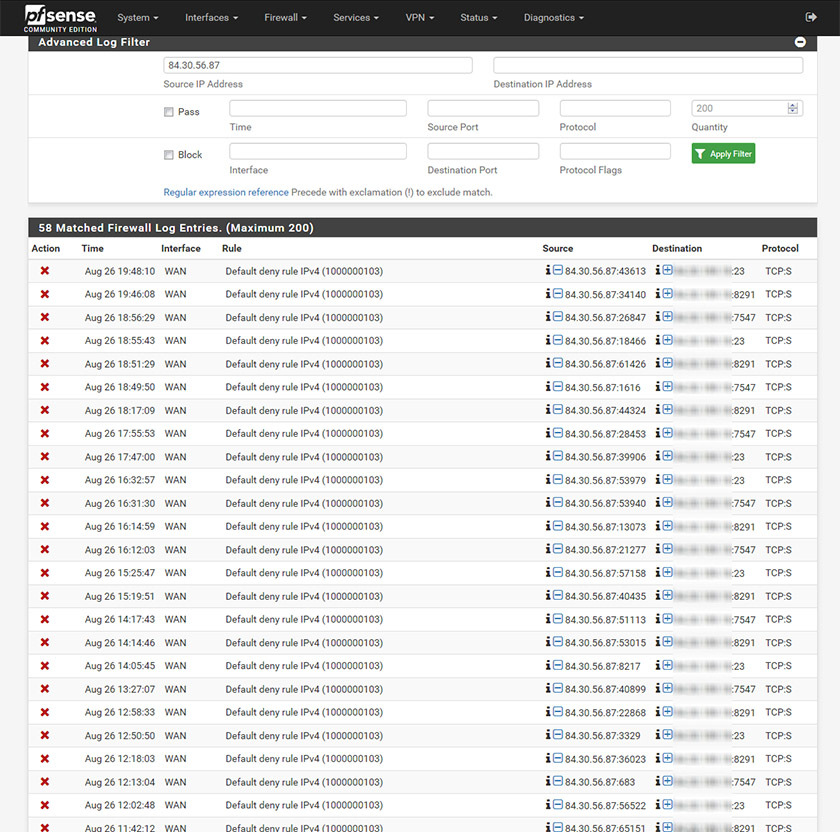This screenshot has height=832, width=840.
Task: Expand the VPN dropdown
Action: [419, 18]
